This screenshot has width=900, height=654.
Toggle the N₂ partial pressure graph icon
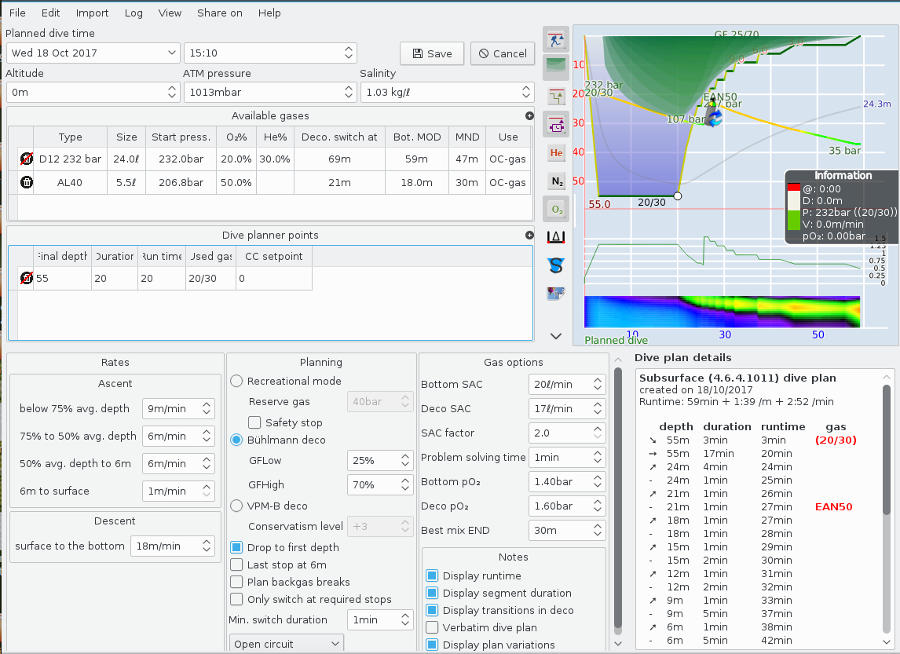pyautogui.click(x=557, y=181)
